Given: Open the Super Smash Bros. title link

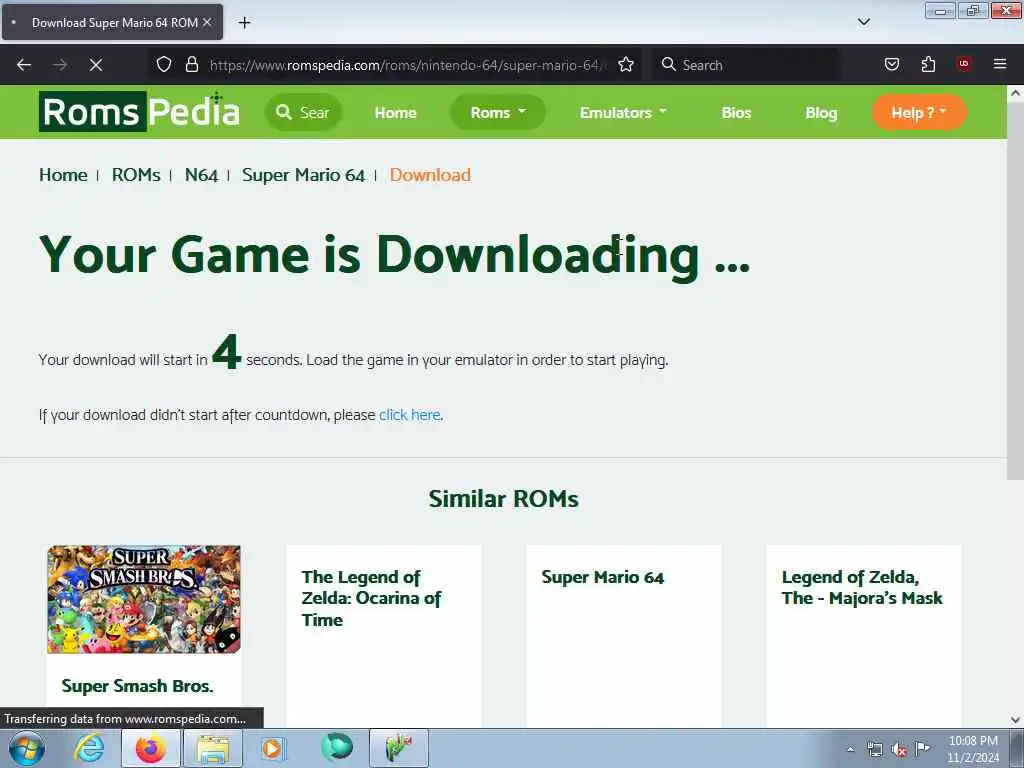Looking at the screenshot, I should [137, 686].
